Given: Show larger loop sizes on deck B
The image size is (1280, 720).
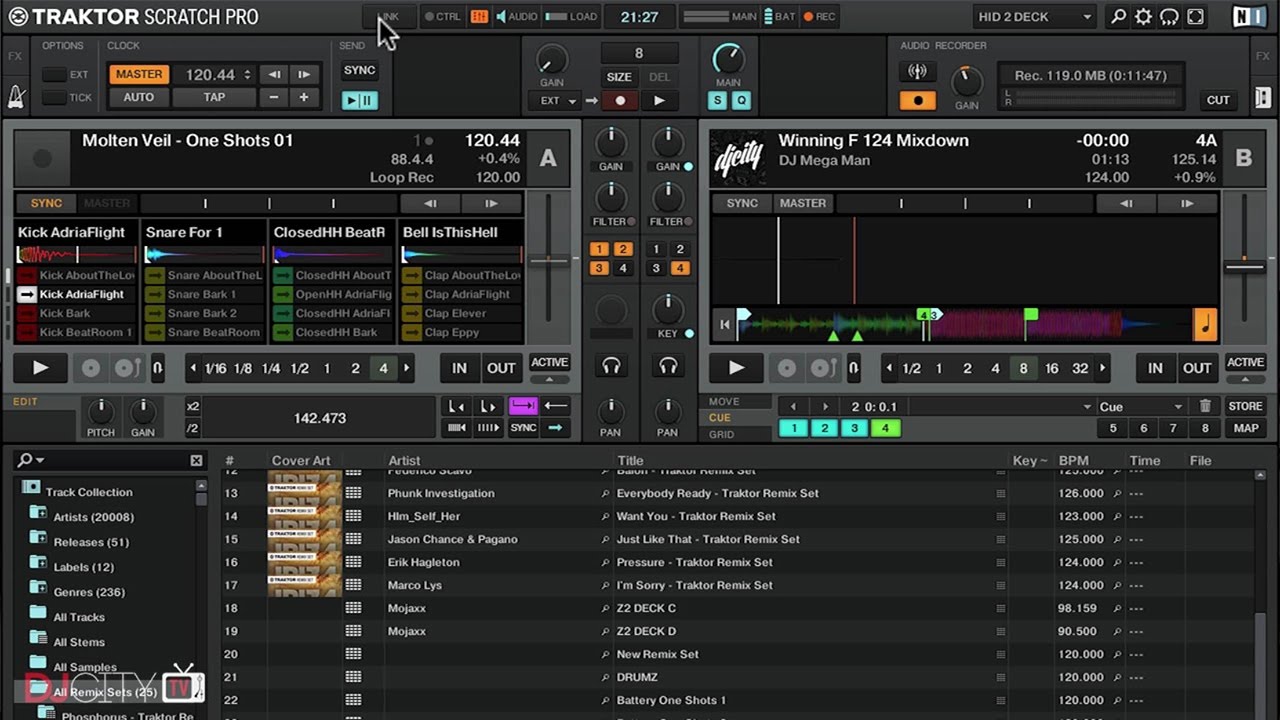Looking at the screenshot, I should pyautogui.click(x=1103, y=368).
